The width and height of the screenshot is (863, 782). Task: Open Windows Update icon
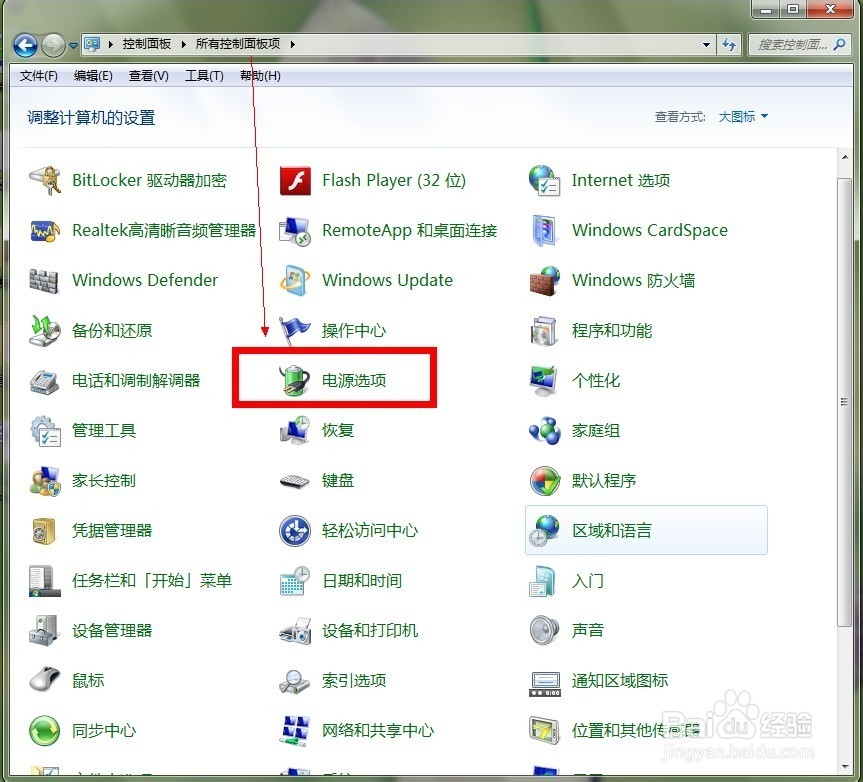click(x=295, y=281)
